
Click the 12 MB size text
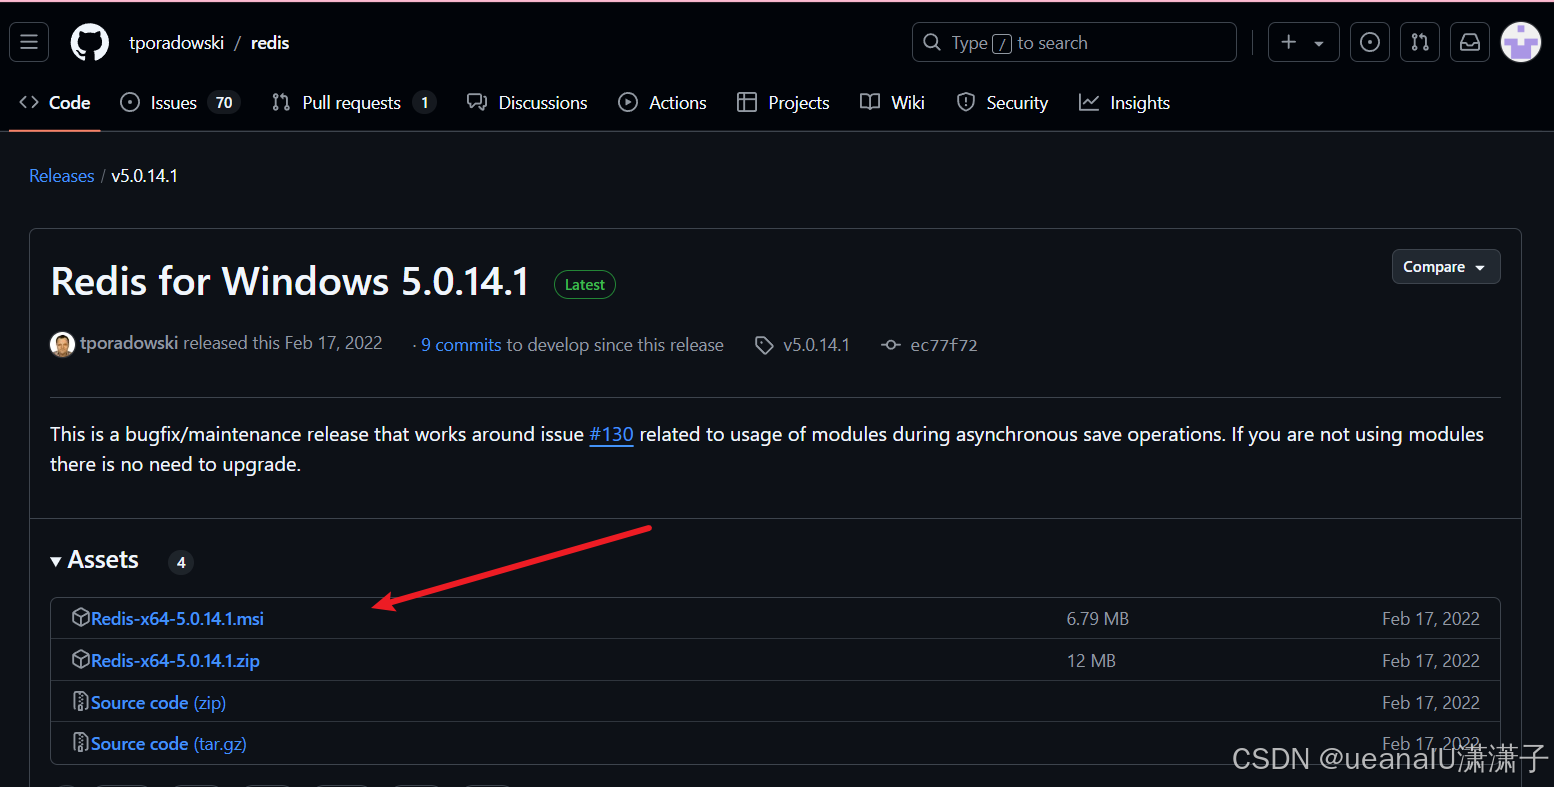point(1091,660)
